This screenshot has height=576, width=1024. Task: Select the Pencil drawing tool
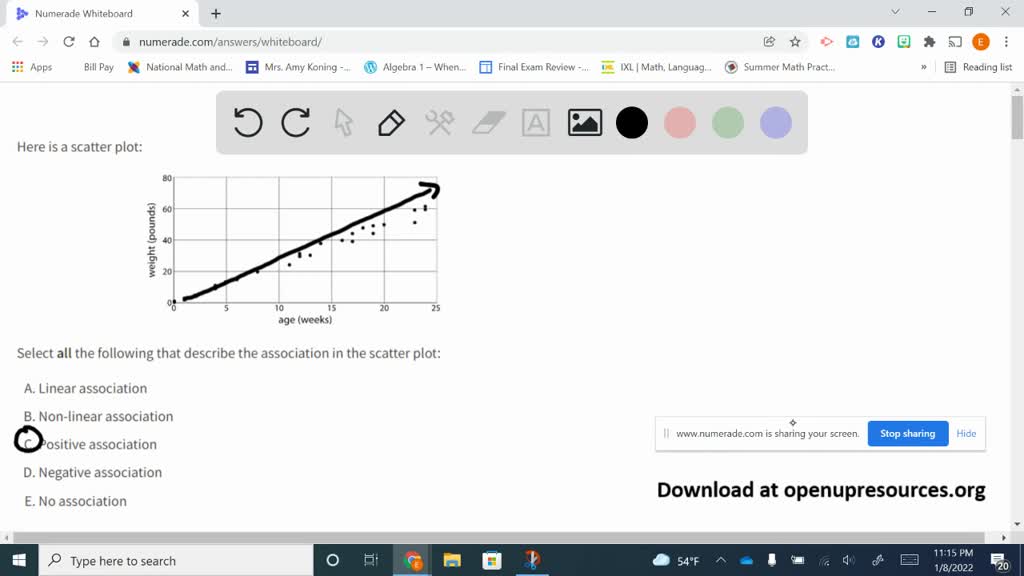pyautogui.click(x=391, y=122)
